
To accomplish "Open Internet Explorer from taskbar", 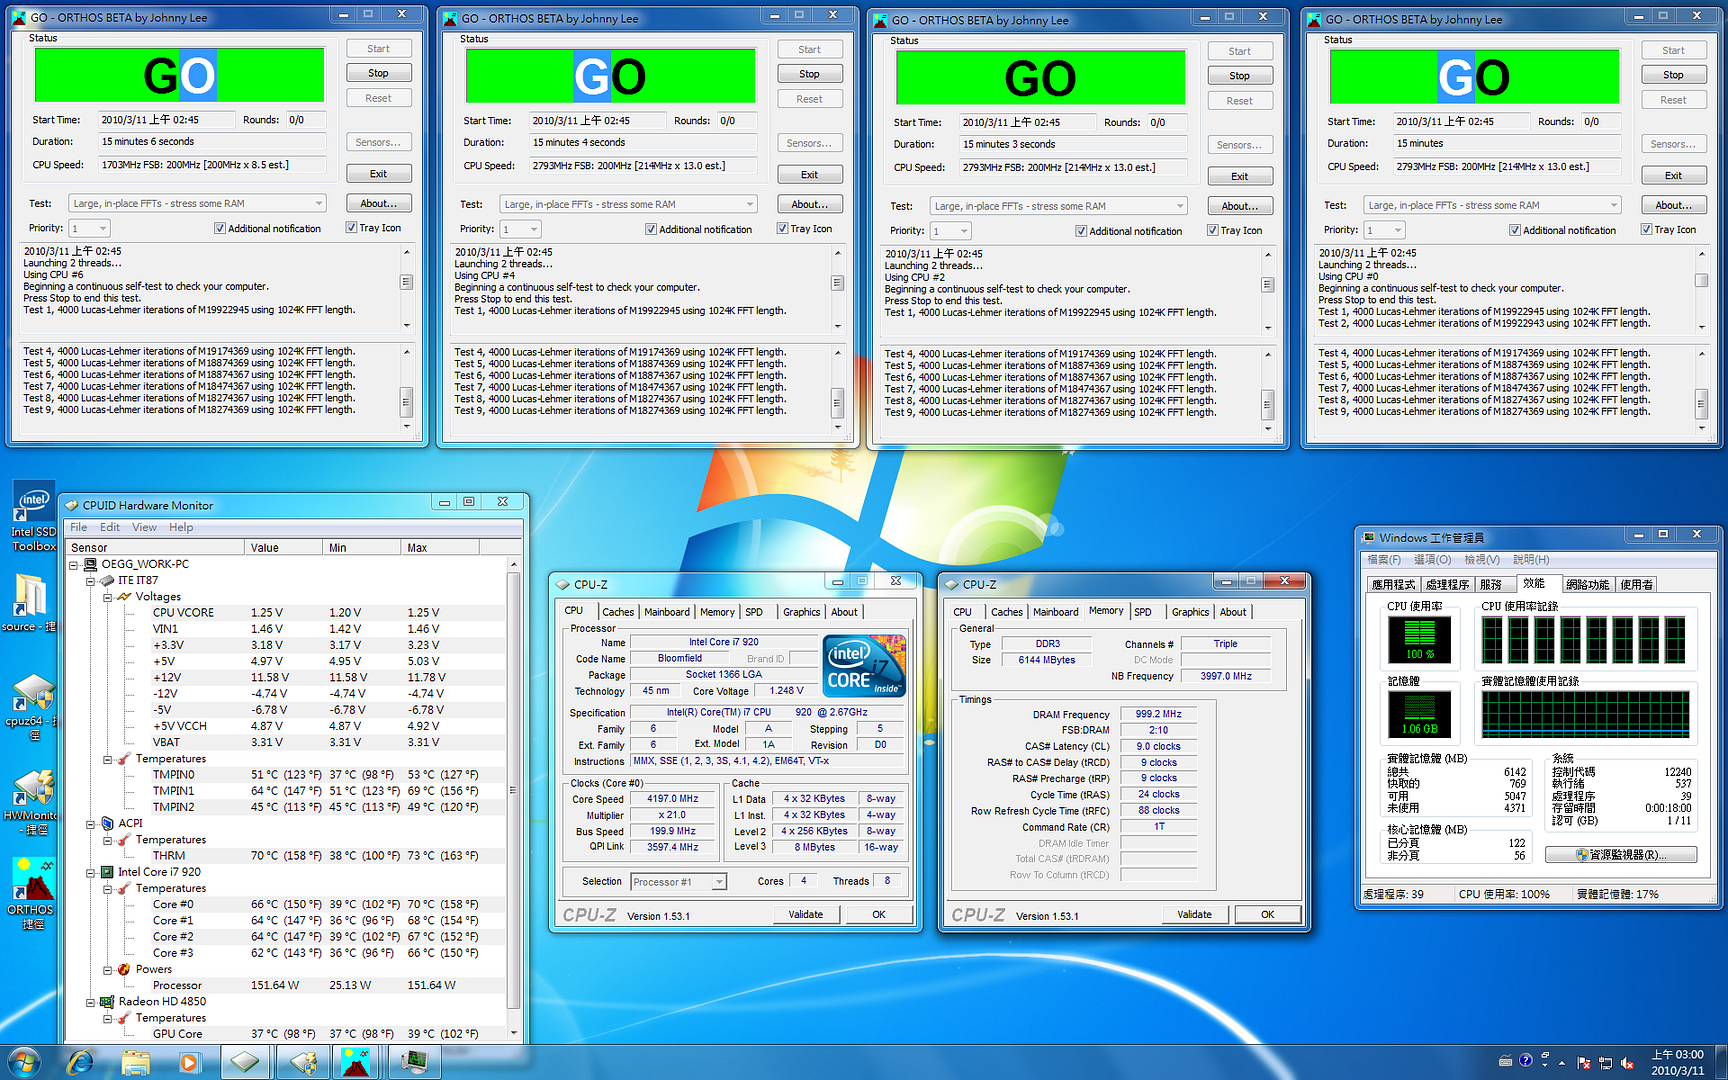I will click(x=80, y=1062).
